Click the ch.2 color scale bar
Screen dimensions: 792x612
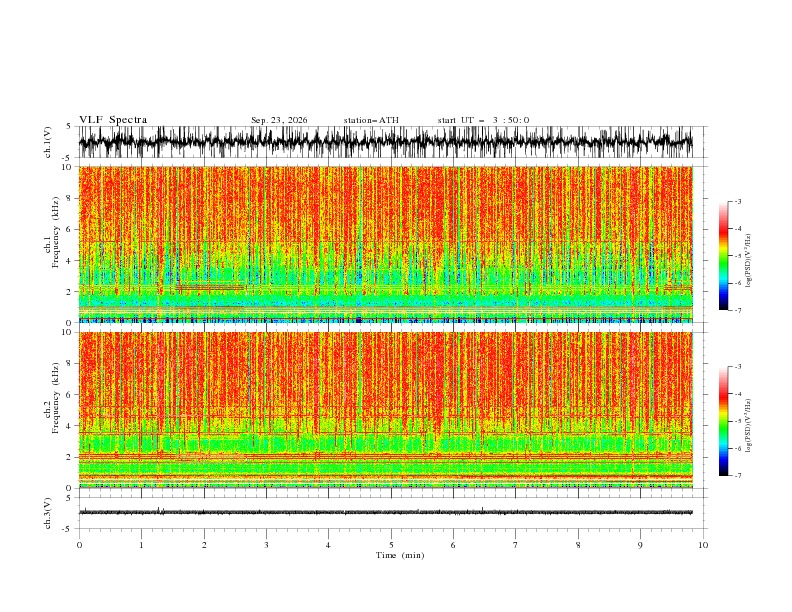(723, 421)
